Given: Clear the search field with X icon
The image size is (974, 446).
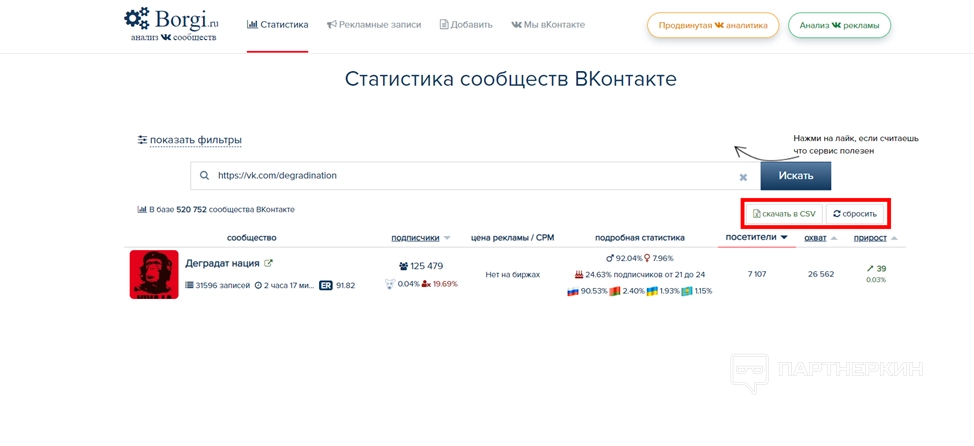Looking at the screenshot, I should (x=743, y=177).
